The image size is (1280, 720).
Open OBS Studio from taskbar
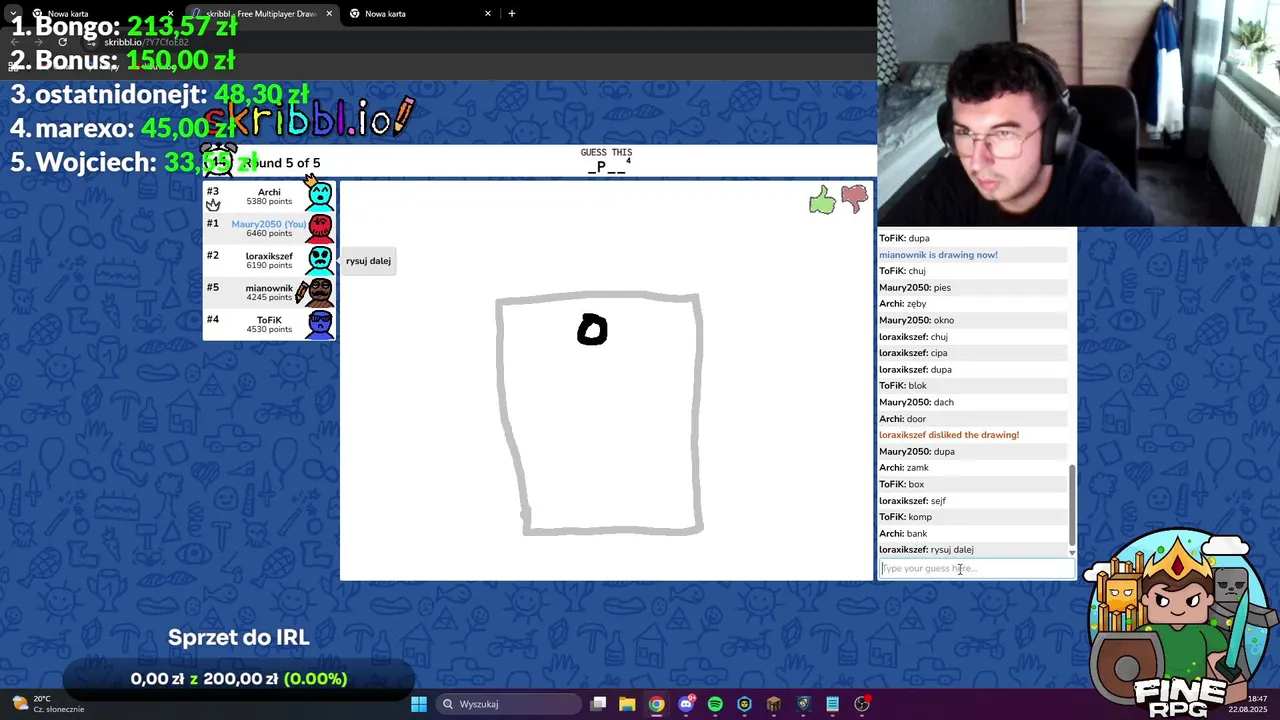(x=862, y=704)
